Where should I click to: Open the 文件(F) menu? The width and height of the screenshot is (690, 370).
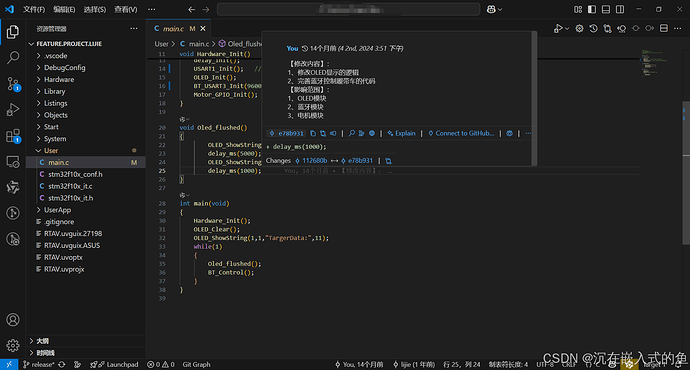click(x=34, y=9)
